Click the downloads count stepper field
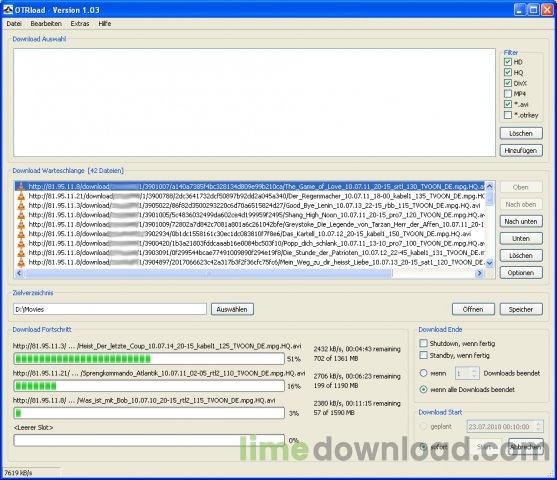 [467, 373]
